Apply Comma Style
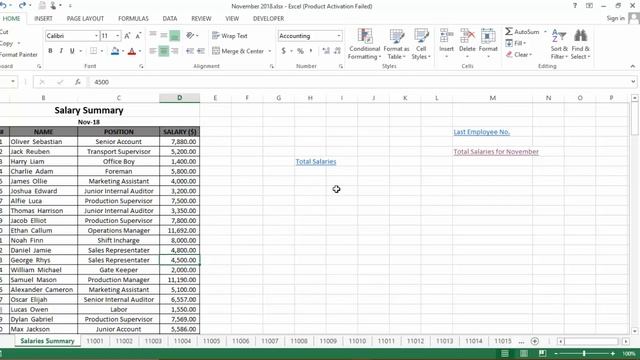This screenshot has width=640, height=360. (x=311, y=51)
